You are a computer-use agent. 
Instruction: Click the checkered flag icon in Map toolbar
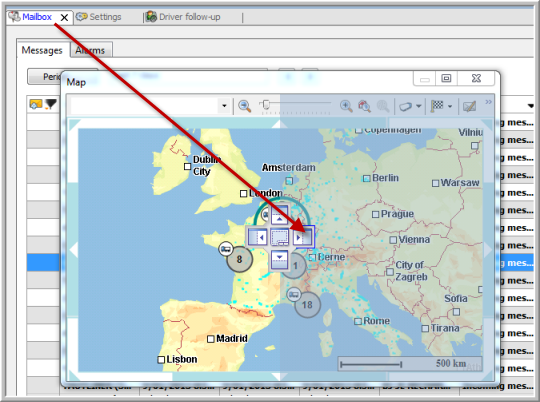[x=437, y=106]
